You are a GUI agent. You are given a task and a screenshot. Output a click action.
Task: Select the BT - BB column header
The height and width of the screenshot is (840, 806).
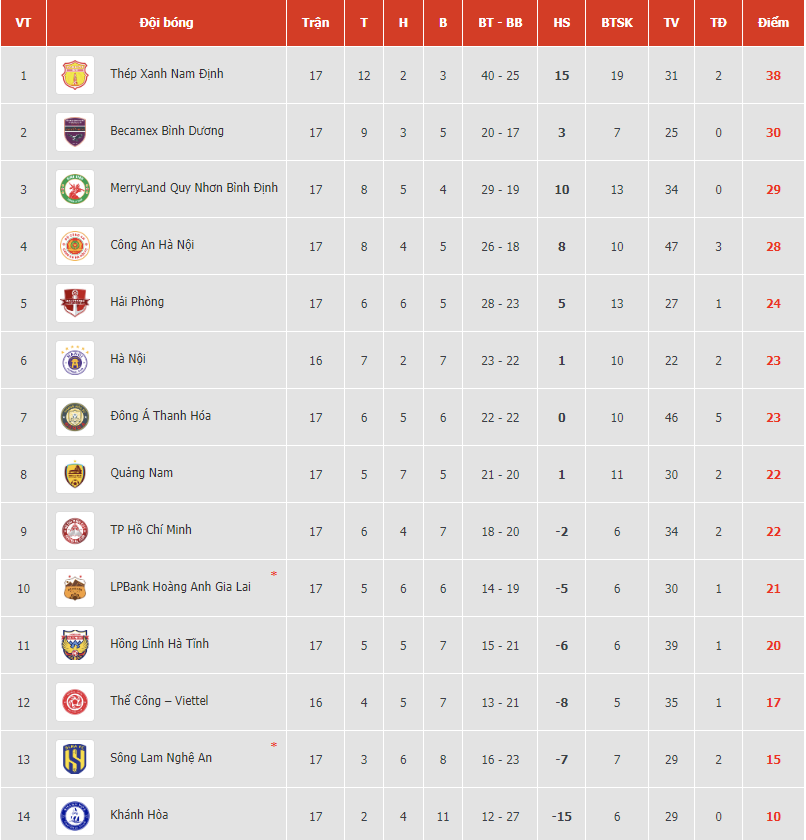500,22
